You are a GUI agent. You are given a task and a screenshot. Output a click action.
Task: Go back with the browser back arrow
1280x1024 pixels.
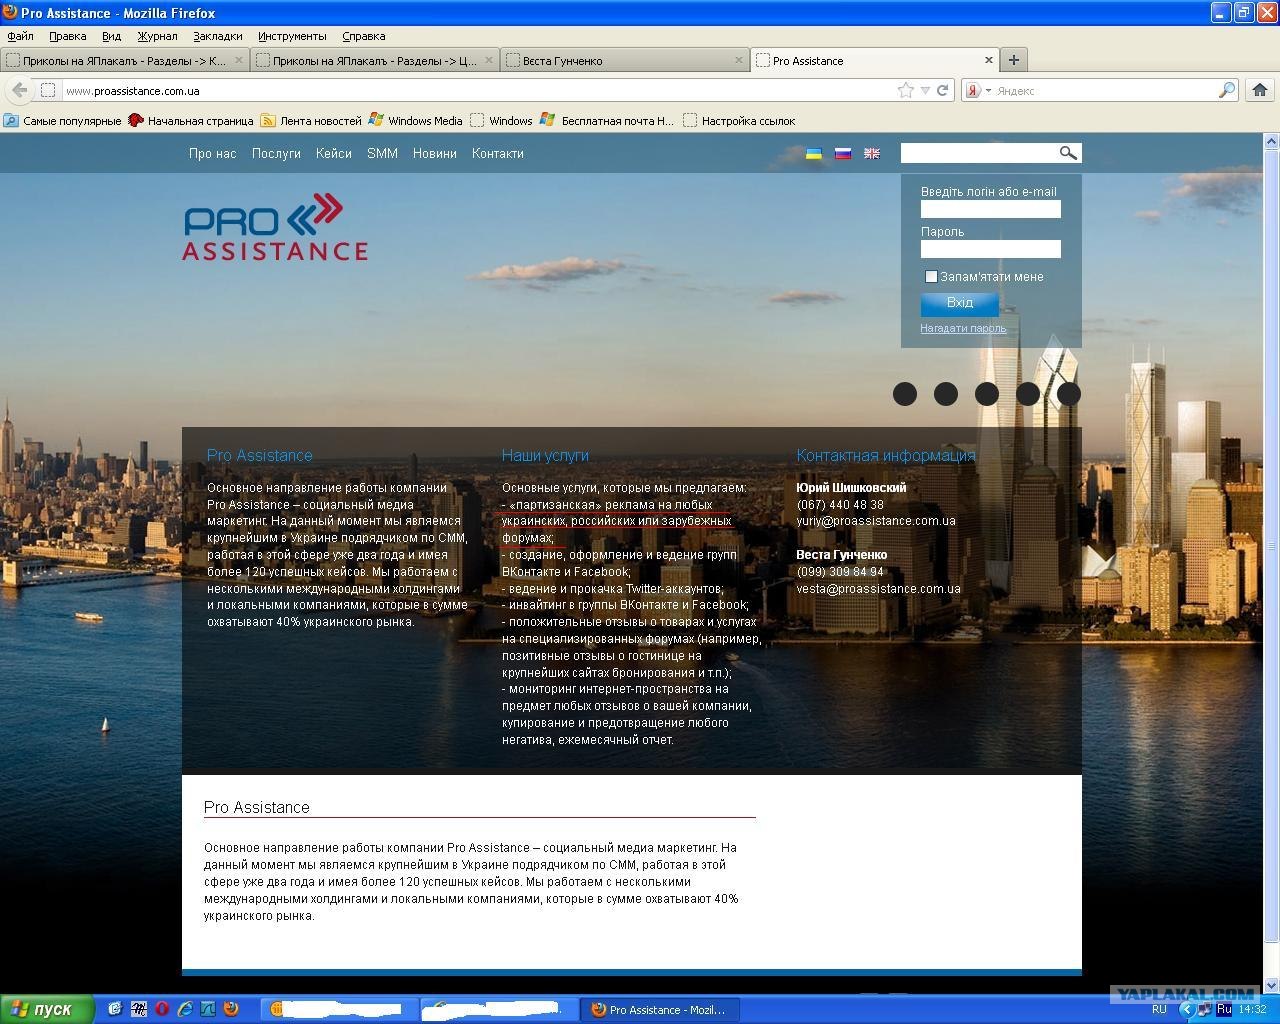(19, 90)
